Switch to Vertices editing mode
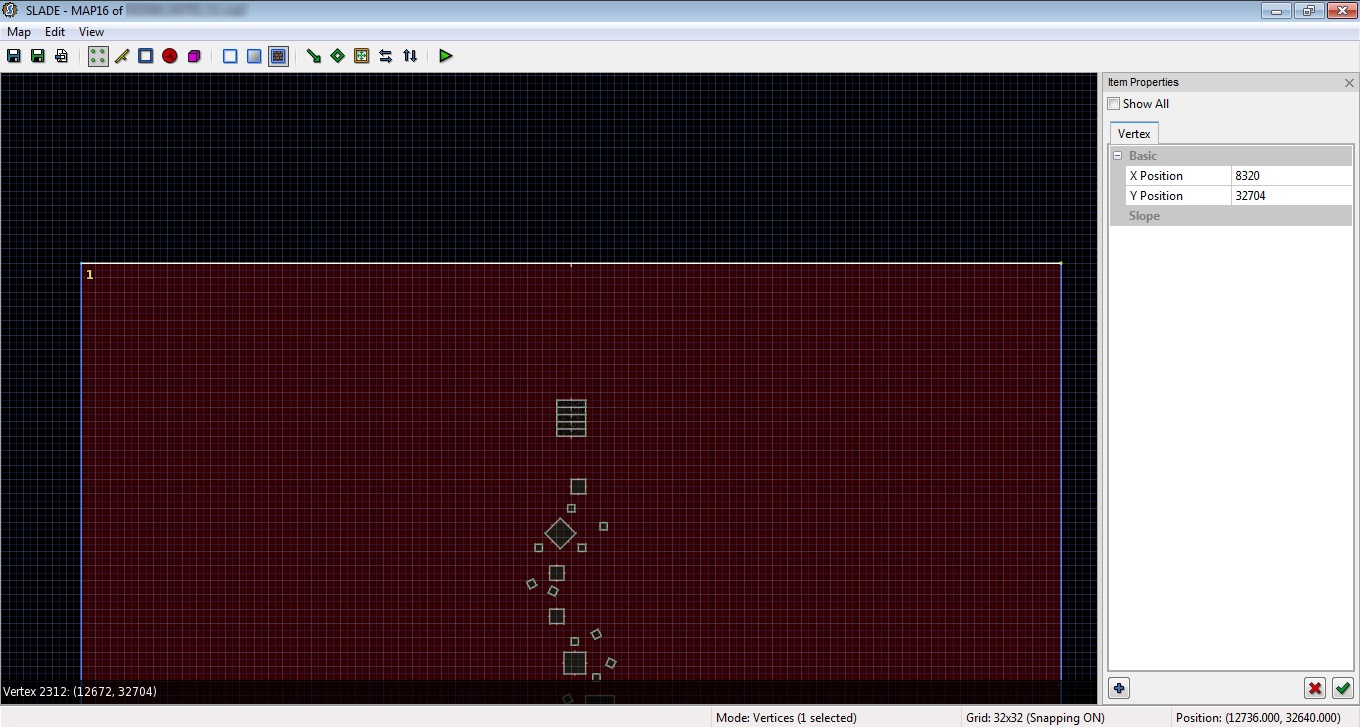The height and width of the screenshot is (728, 1360). pos(98,56)
